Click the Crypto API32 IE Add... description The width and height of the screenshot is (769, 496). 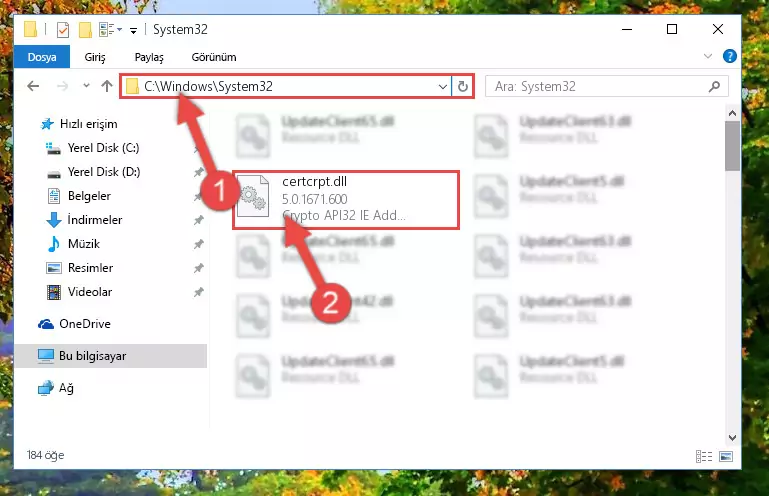(344, 215)
